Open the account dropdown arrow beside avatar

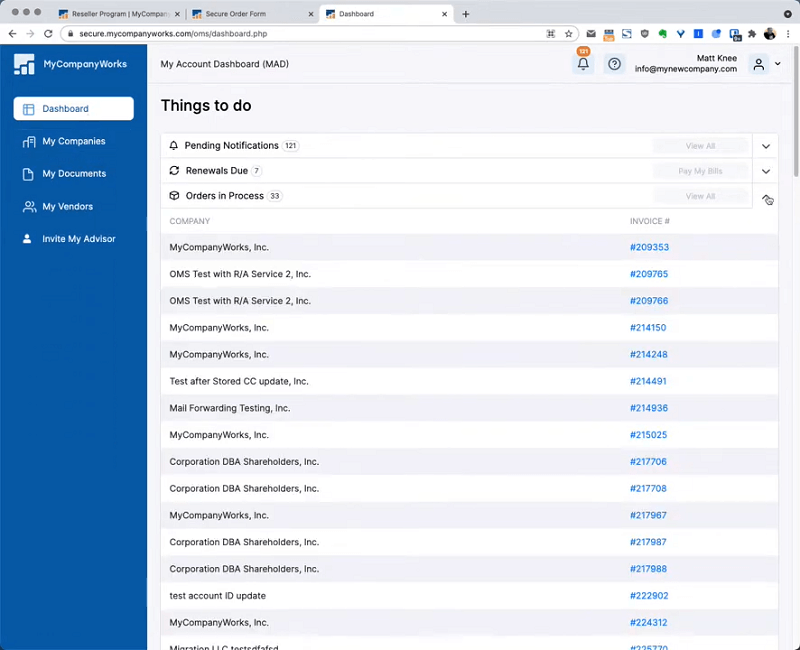click(778, 64)
